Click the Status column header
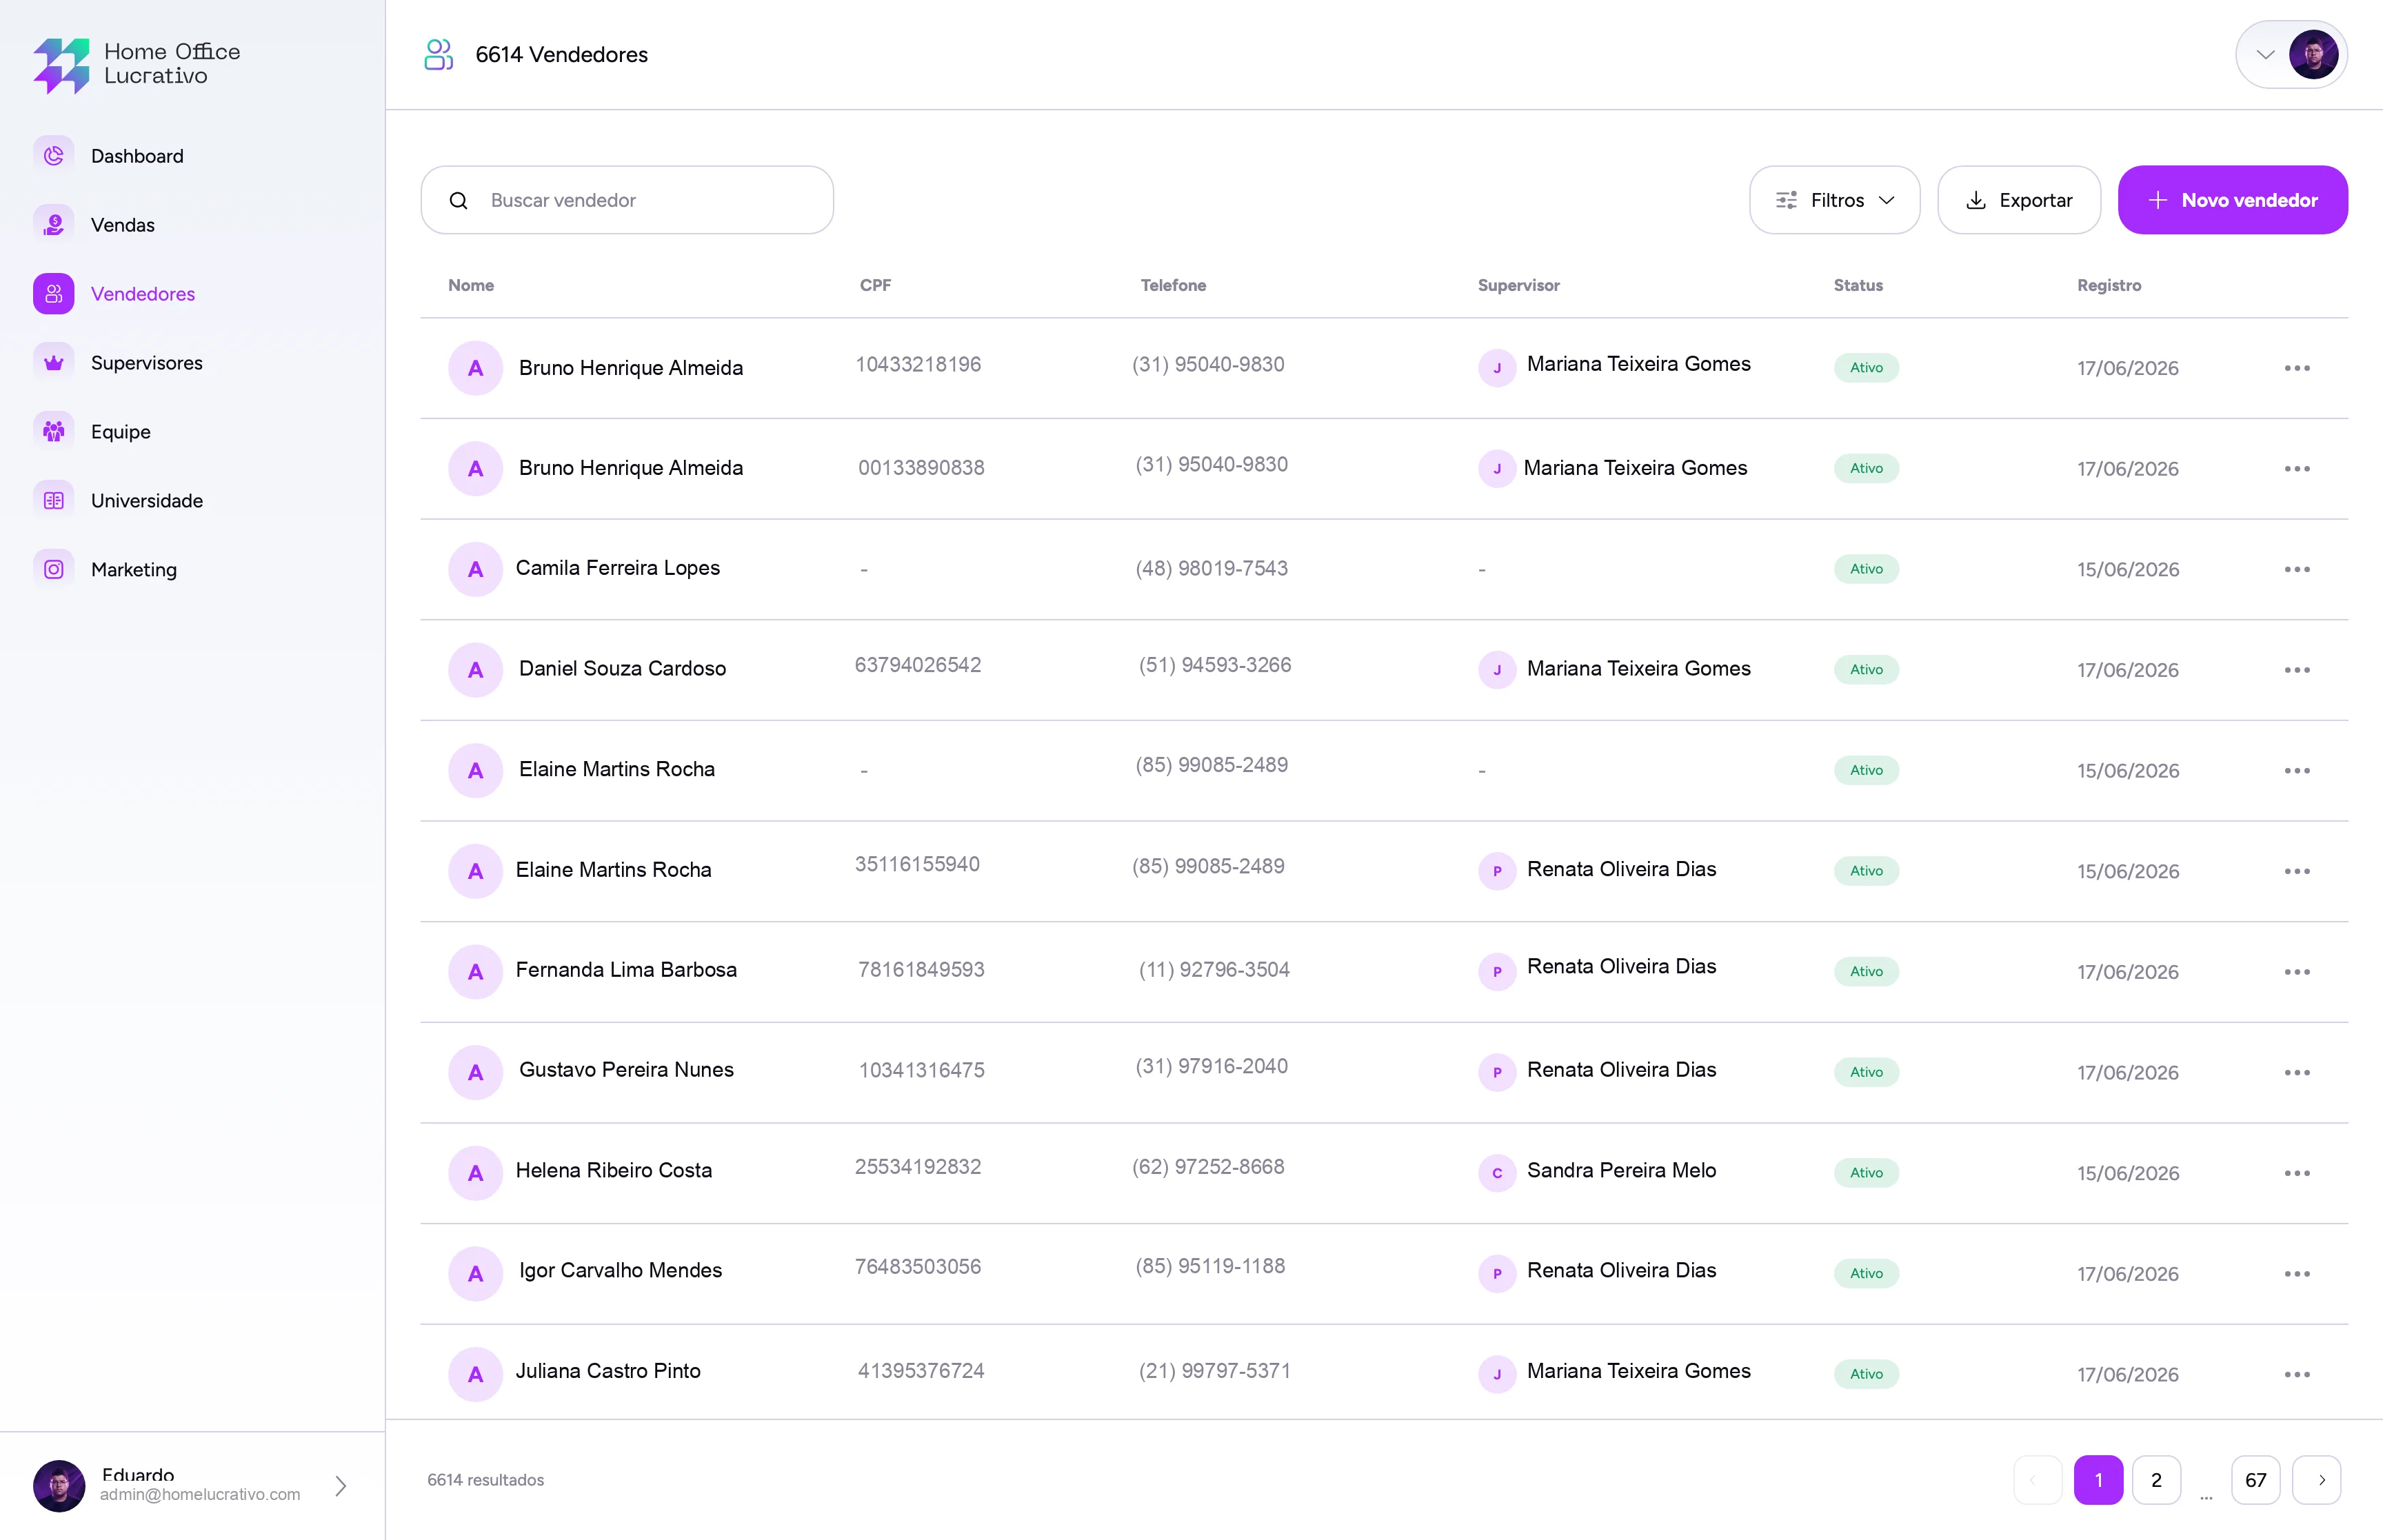 (x=1858, y=285)
